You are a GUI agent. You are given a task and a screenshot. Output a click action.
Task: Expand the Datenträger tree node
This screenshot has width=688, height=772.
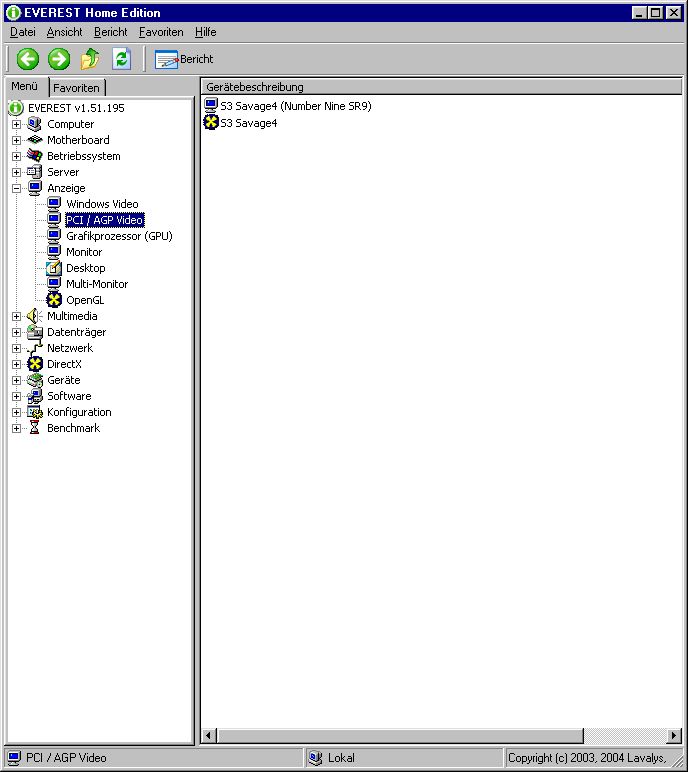pyautogui.click(x=16, y=332)
